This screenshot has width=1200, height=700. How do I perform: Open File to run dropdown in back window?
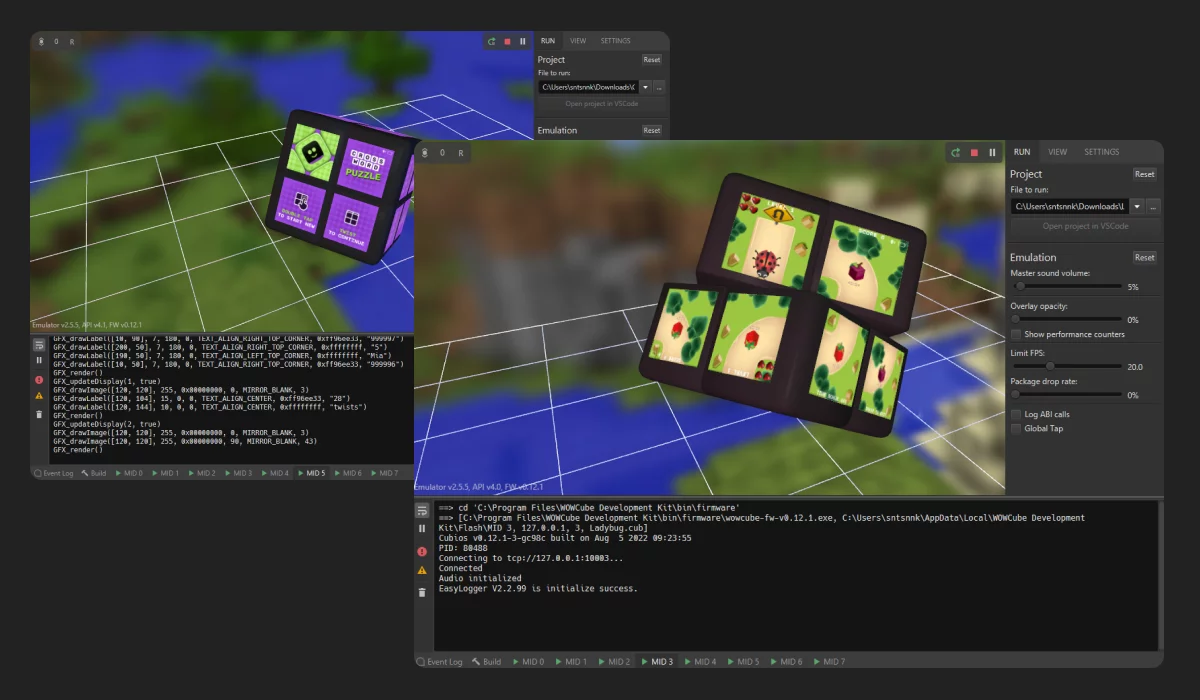coord(645,87)
